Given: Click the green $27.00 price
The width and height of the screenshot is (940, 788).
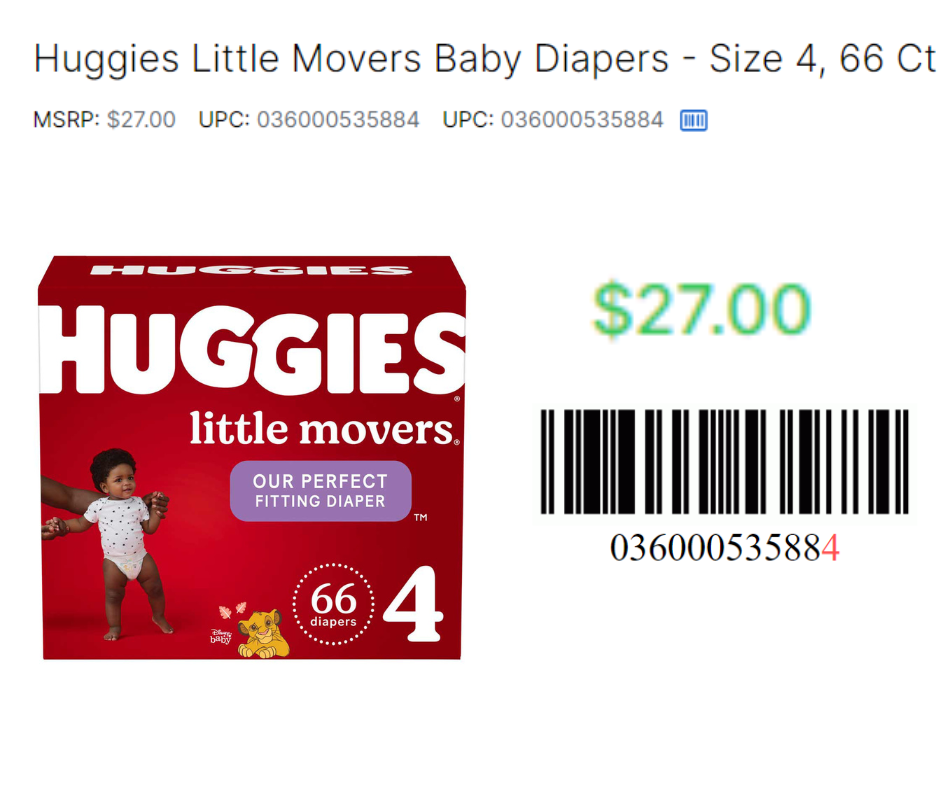Looking at the screenshot, I should pos(701,309).
